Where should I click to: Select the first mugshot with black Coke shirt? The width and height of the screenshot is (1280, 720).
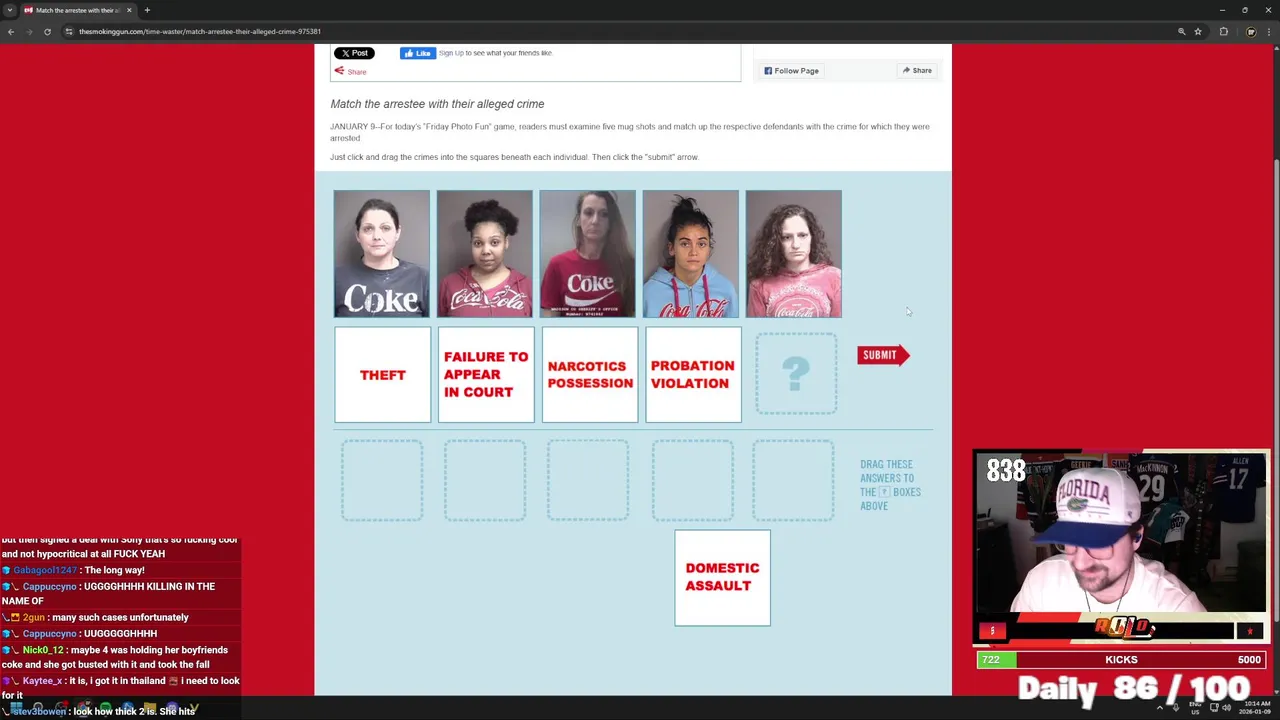(x=382, y=254)
